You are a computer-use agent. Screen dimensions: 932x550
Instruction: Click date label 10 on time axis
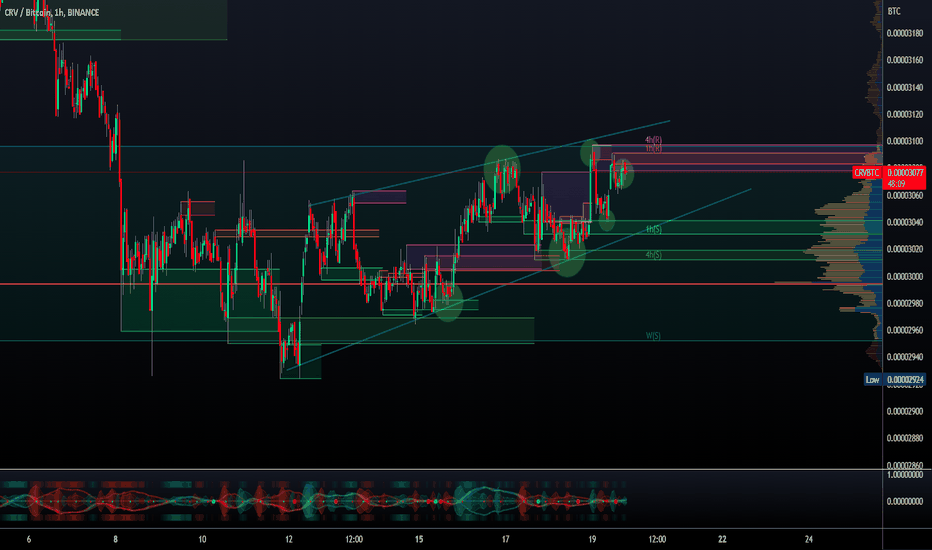202,539
